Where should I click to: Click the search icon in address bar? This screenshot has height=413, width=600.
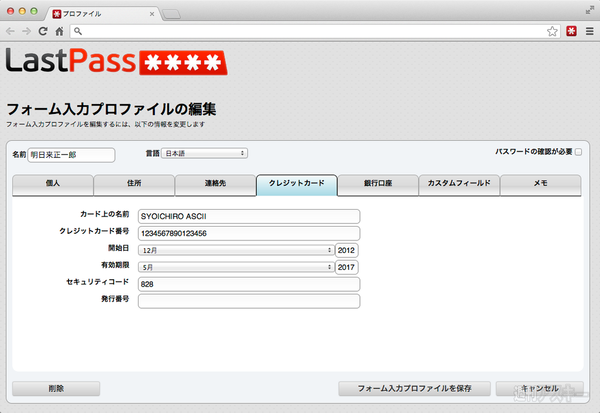point(78,31)
